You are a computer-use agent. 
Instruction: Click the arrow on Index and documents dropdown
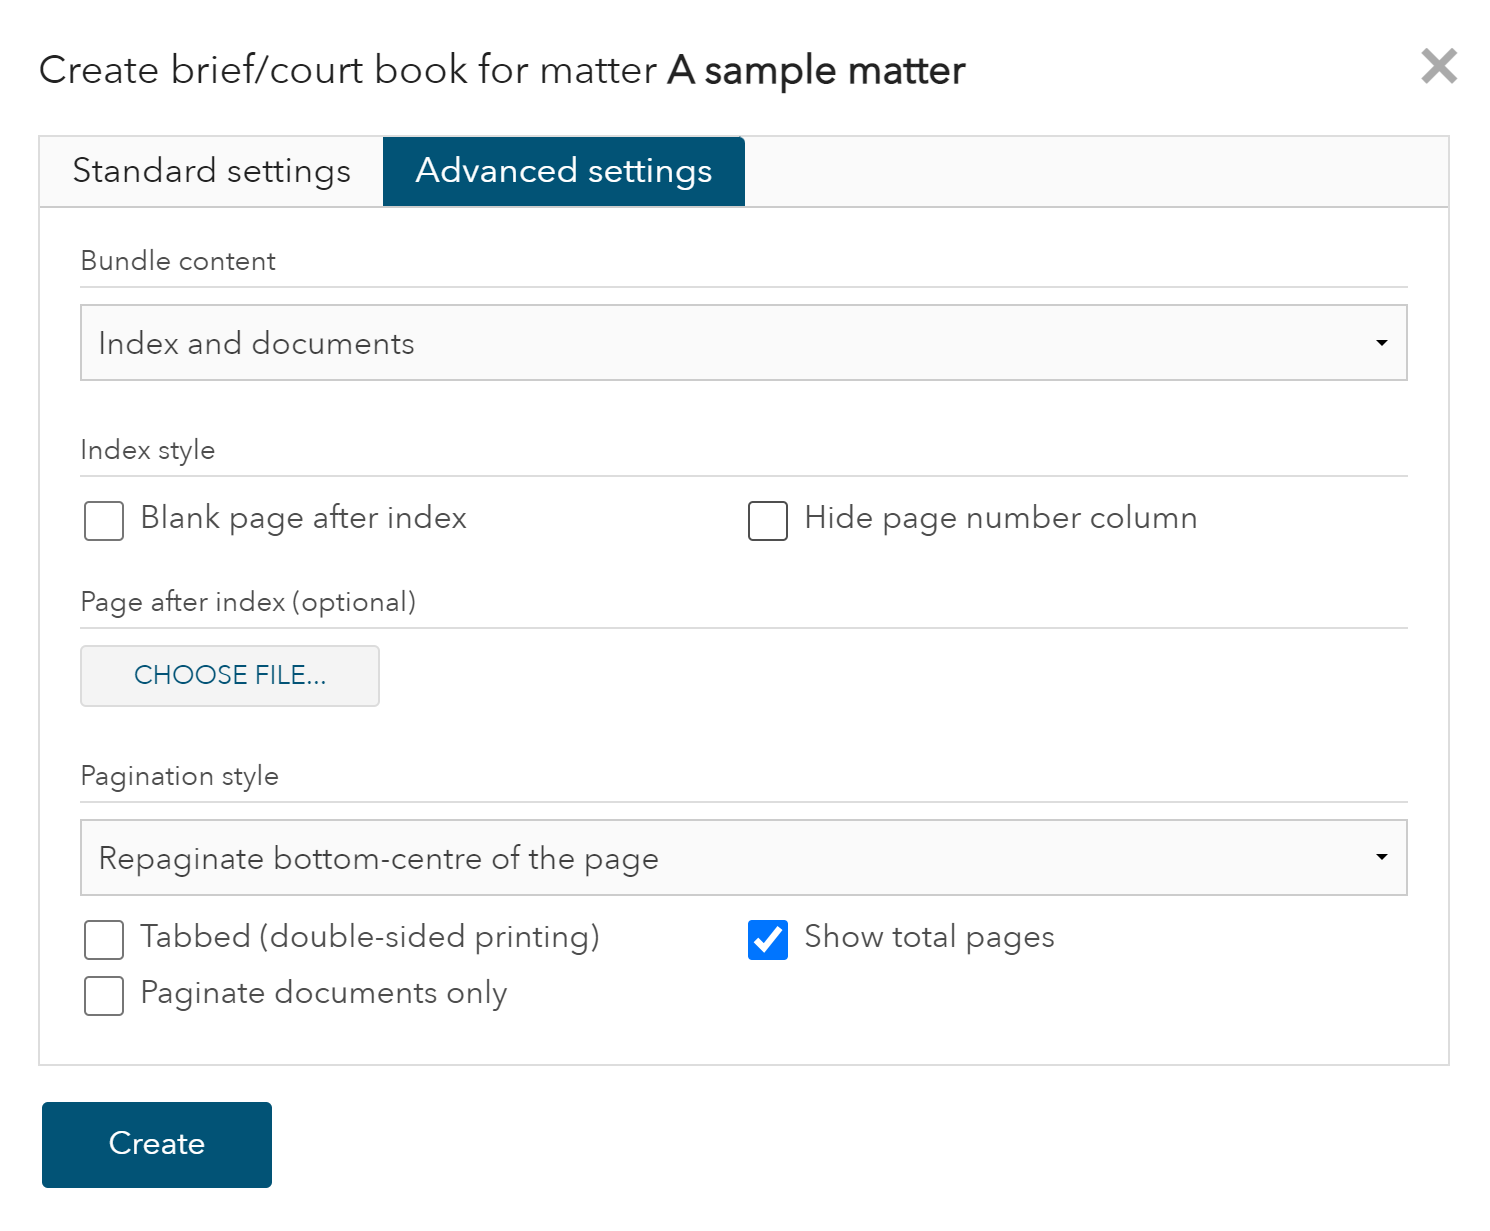[1381, 343]
